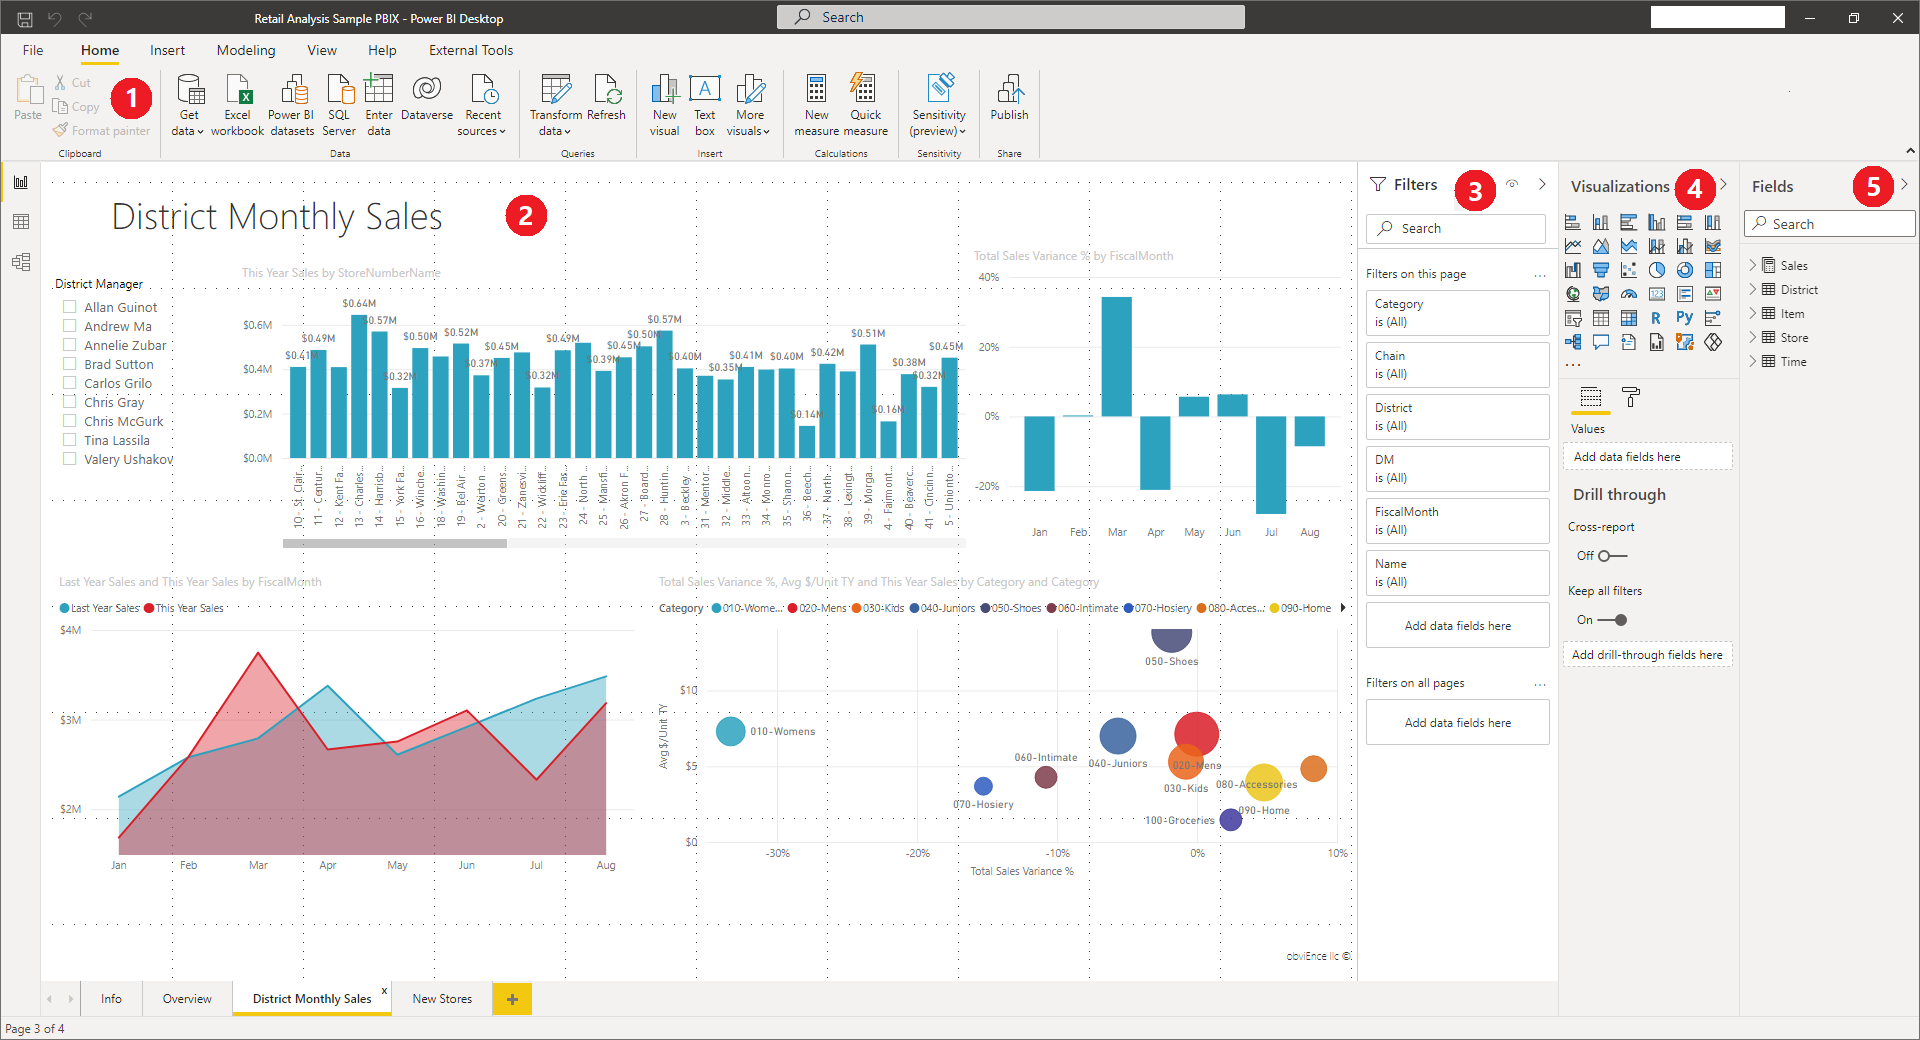
Task: Switch to the Modeling ribbon tab
Action: click(246, 50)
